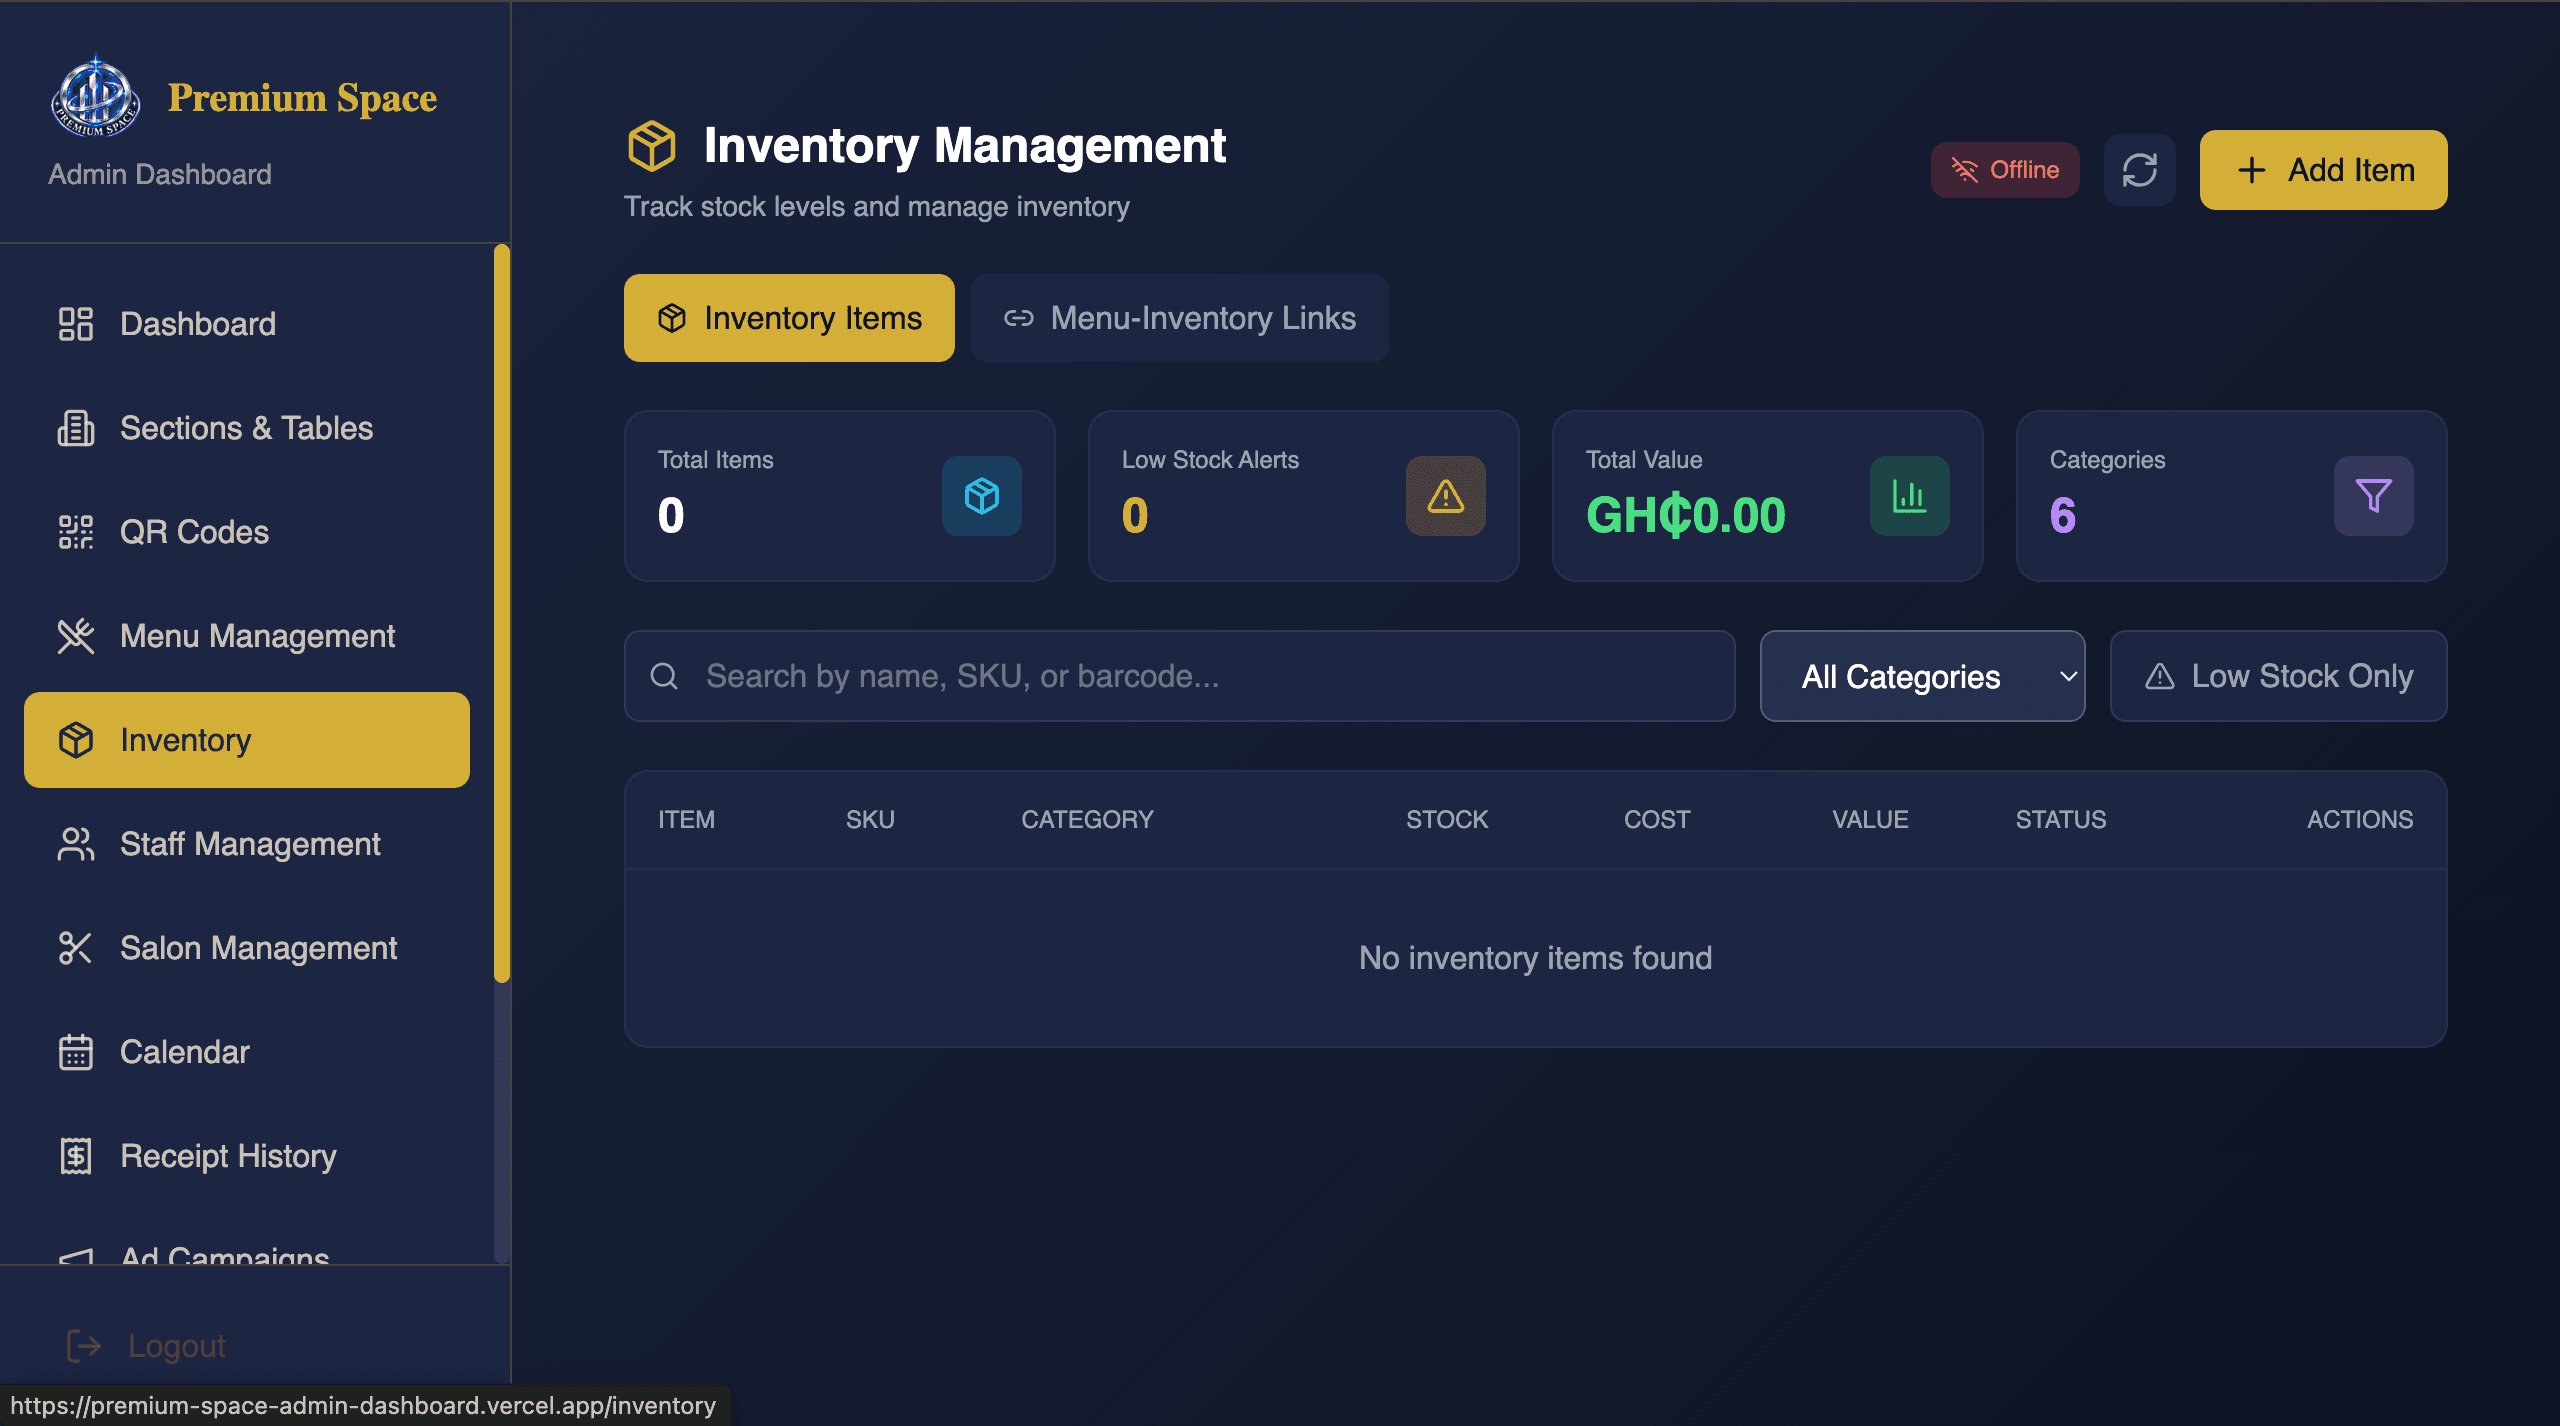The height and width of the screenshot is (1426, 2560).
Task: Click the ITEM column header
Action: (686, 820)
